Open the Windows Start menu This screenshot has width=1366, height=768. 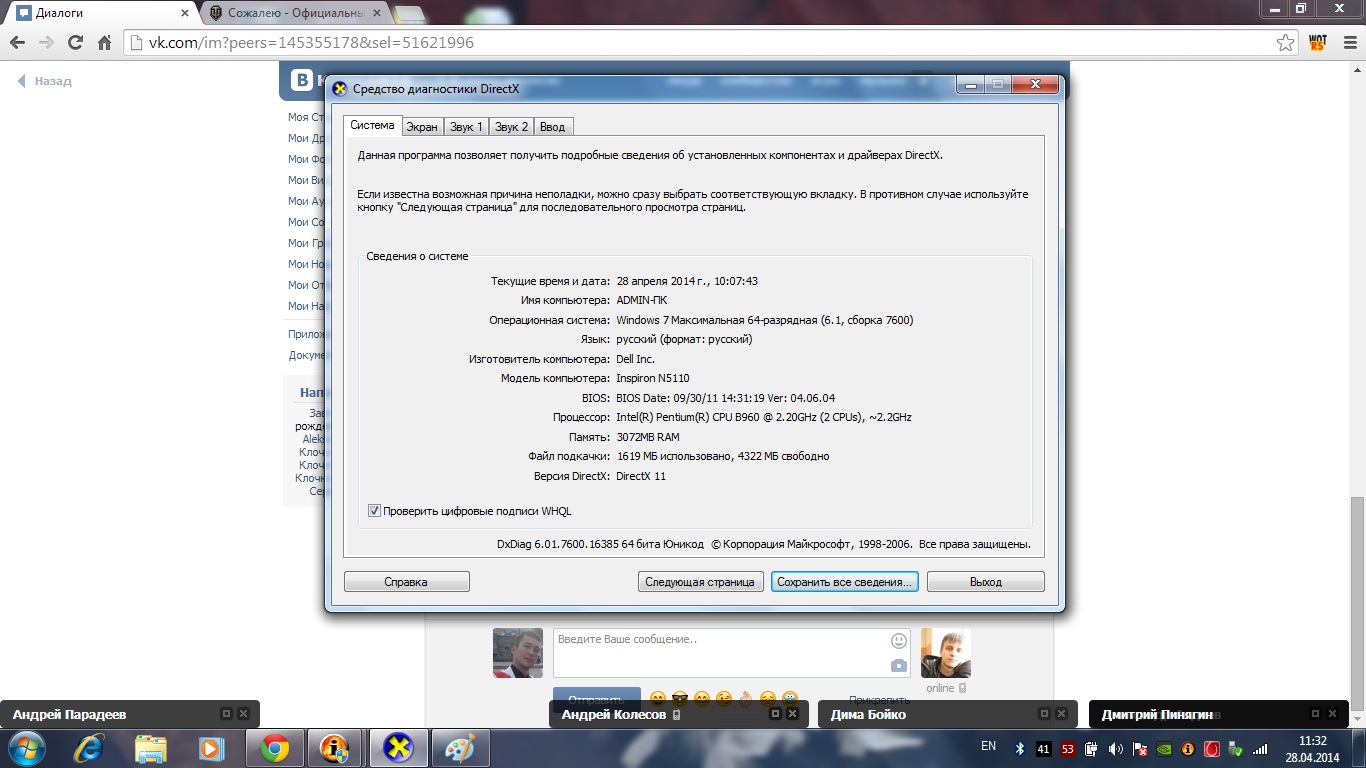coord(26,748)
